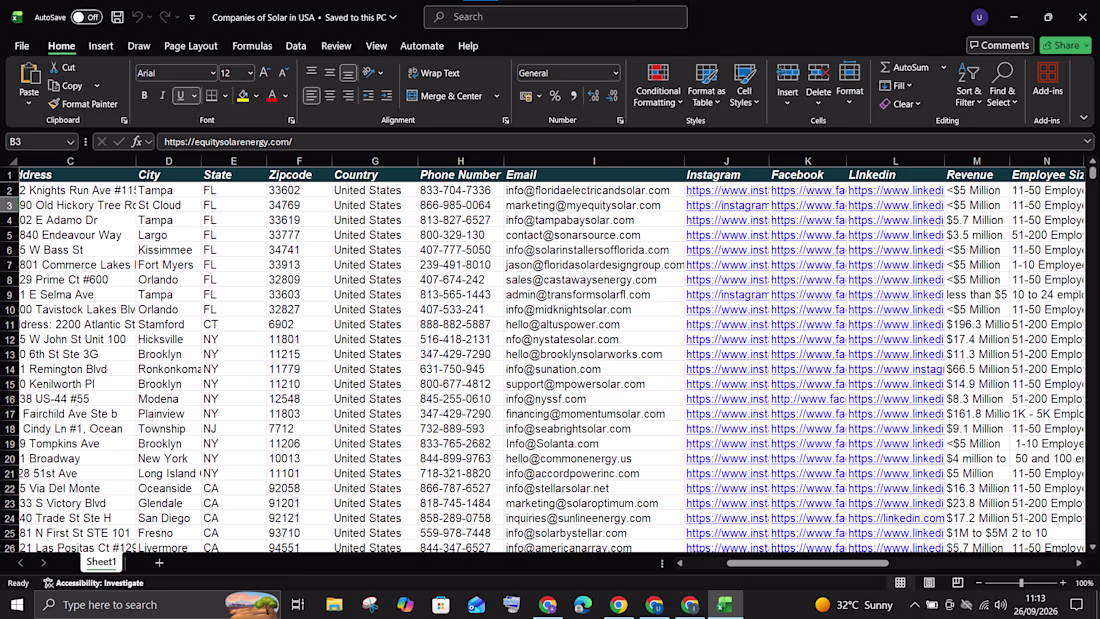
Task: Open Sort & Filter
Action: click(968, 85)
